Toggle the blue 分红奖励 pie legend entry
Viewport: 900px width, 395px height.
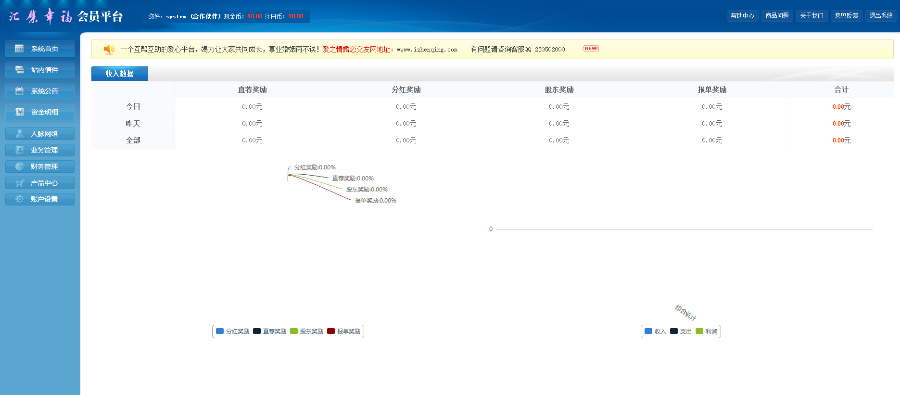(233, 331)
